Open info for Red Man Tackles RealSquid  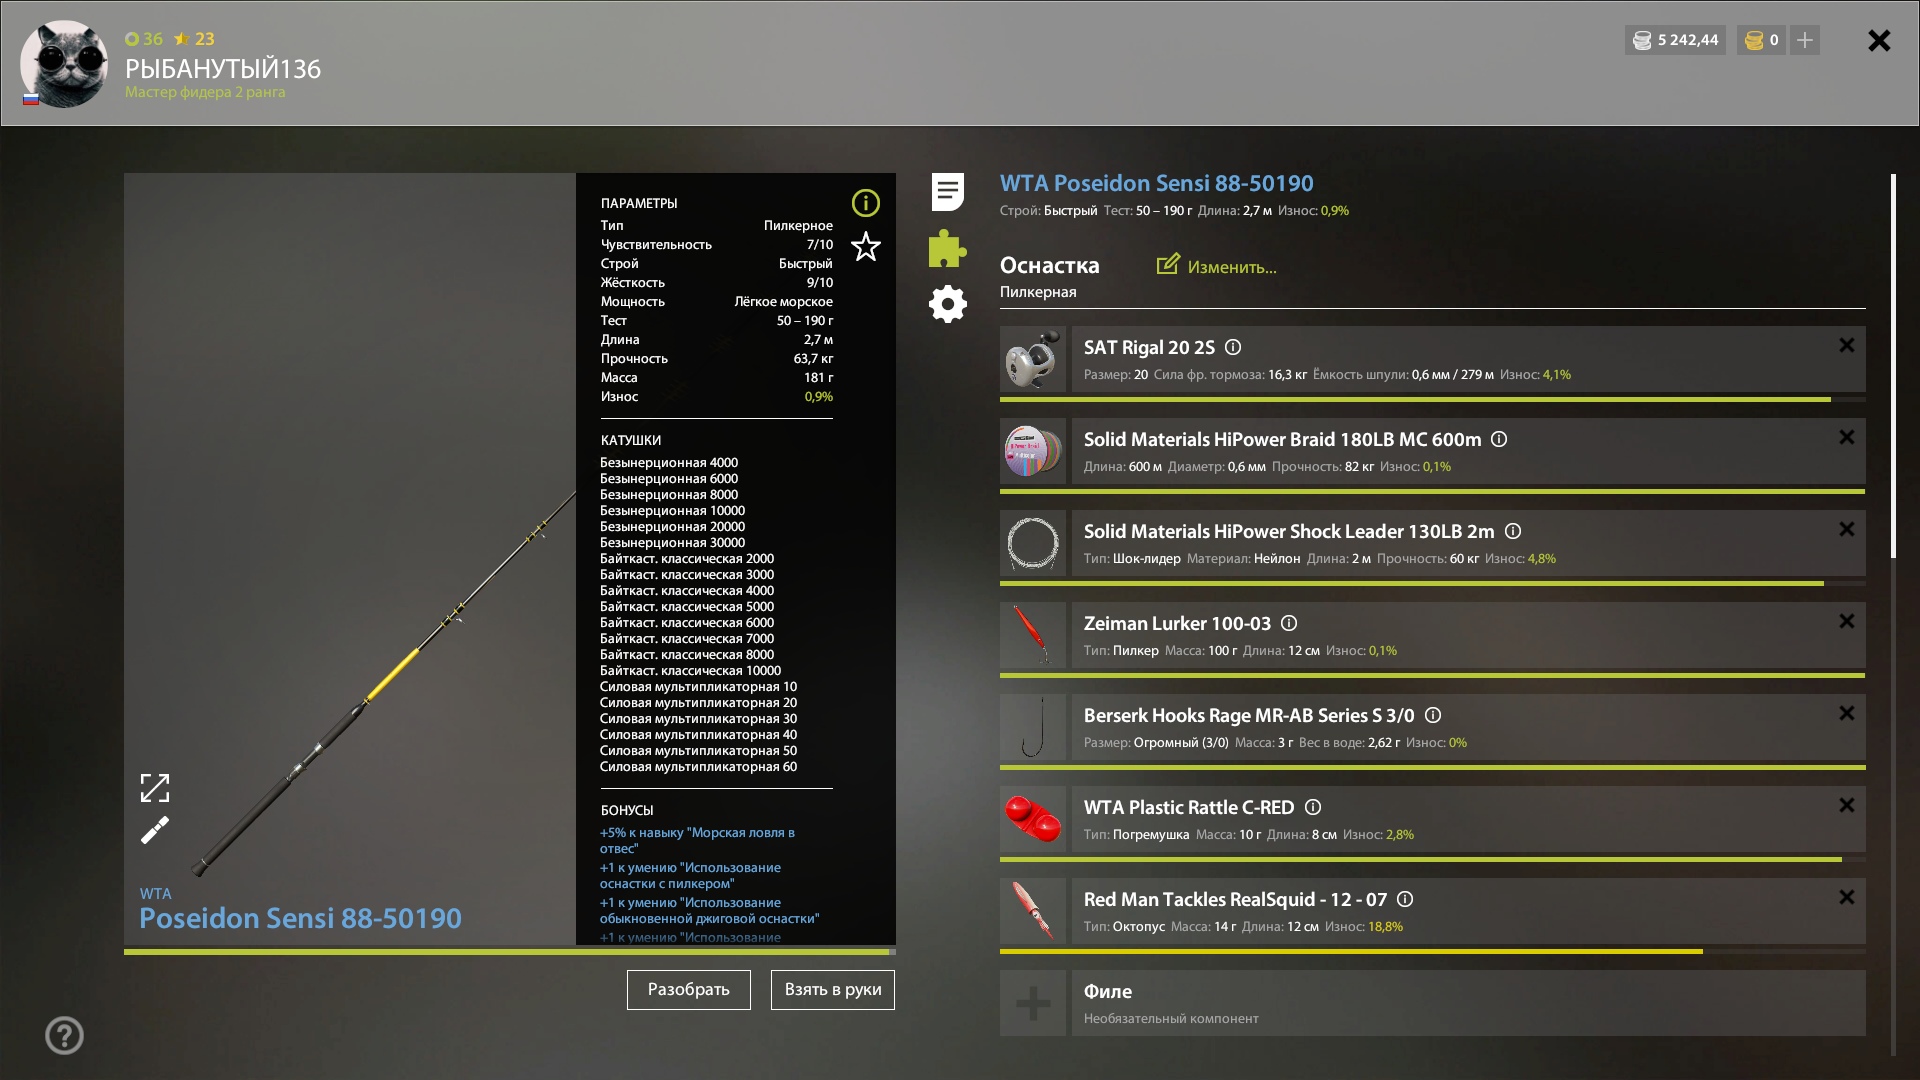click(1406, 899)
